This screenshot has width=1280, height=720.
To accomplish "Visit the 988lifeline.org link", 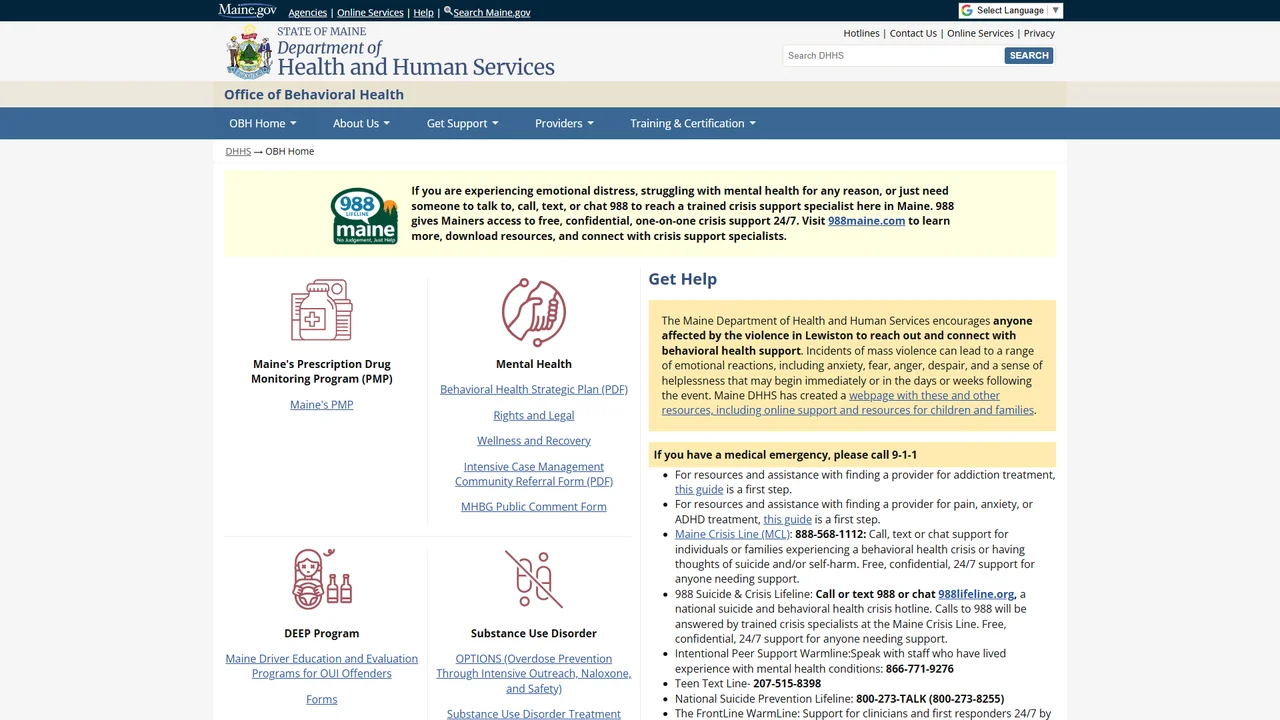I will tap(976, 594).
